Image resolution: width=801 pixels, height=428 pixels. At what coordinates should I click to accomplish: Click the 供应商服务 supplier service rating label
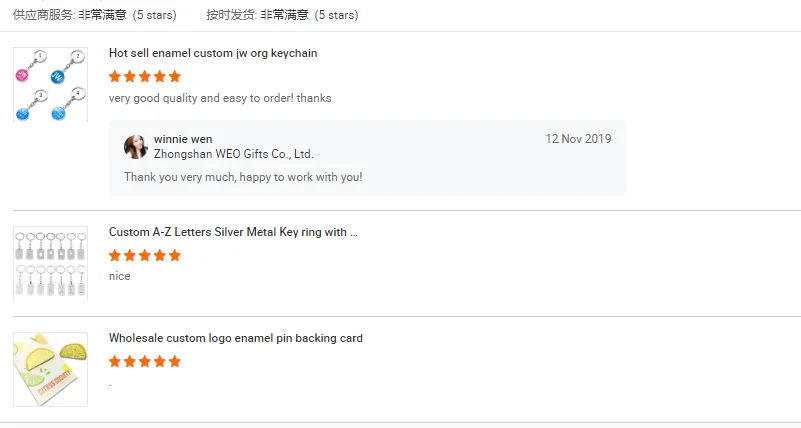pos(44,15)
